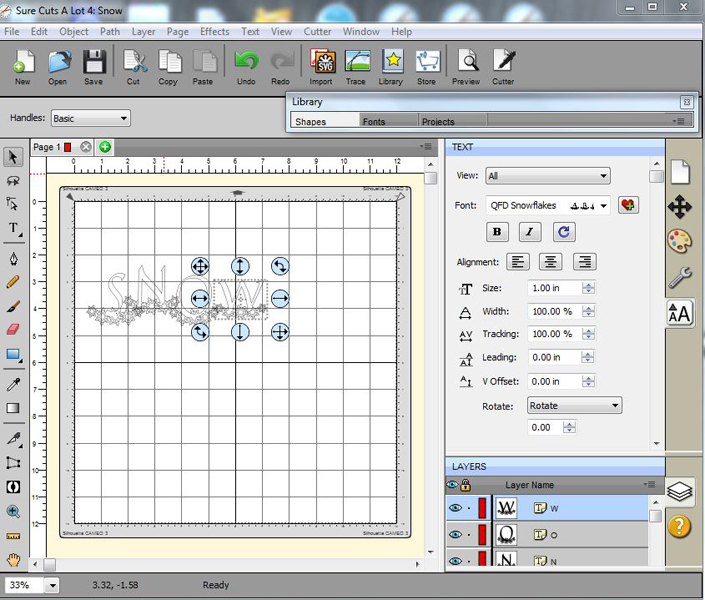Click the W layer red color swatch
This screenshot has height=600, width=705.
(482, 508)
